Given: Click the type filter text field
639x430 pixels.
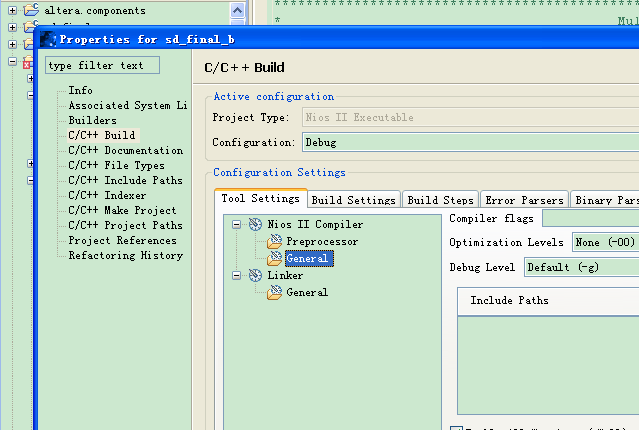Looking at the screenshot, I should pos(102,65).
